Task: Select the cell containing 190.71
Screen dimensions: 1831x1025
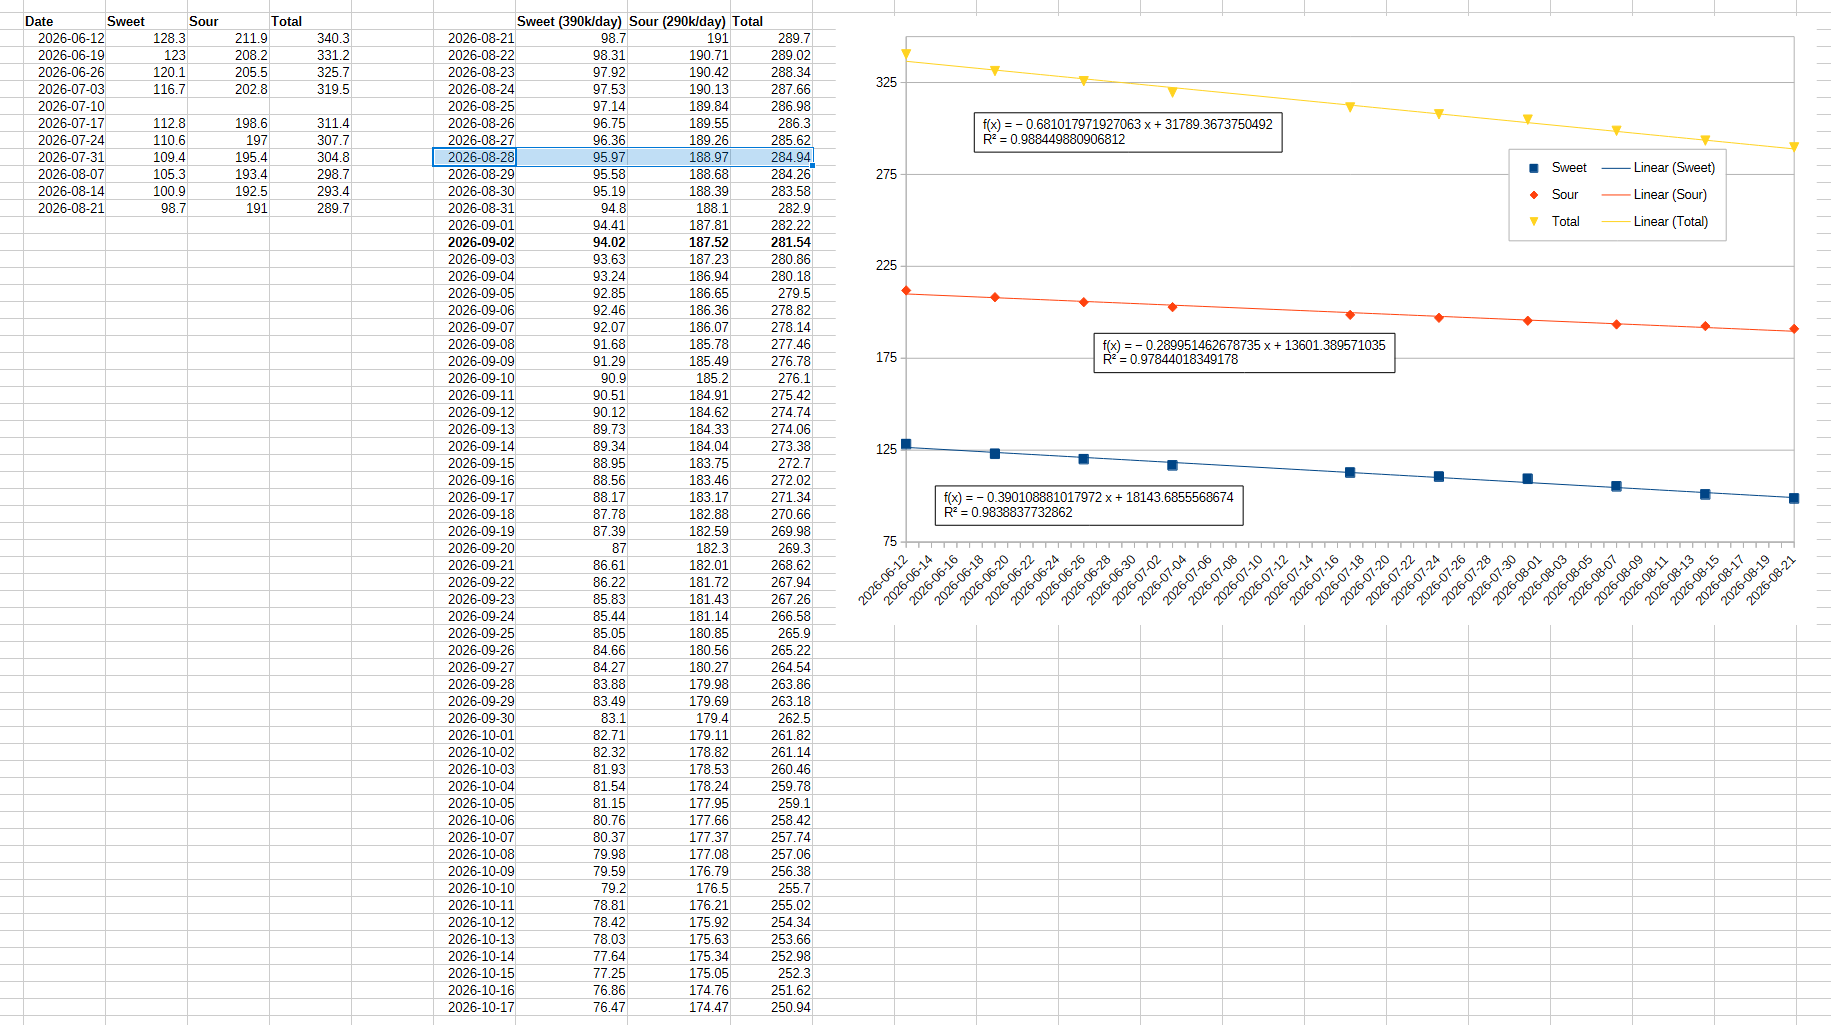Action: (678, 55)
